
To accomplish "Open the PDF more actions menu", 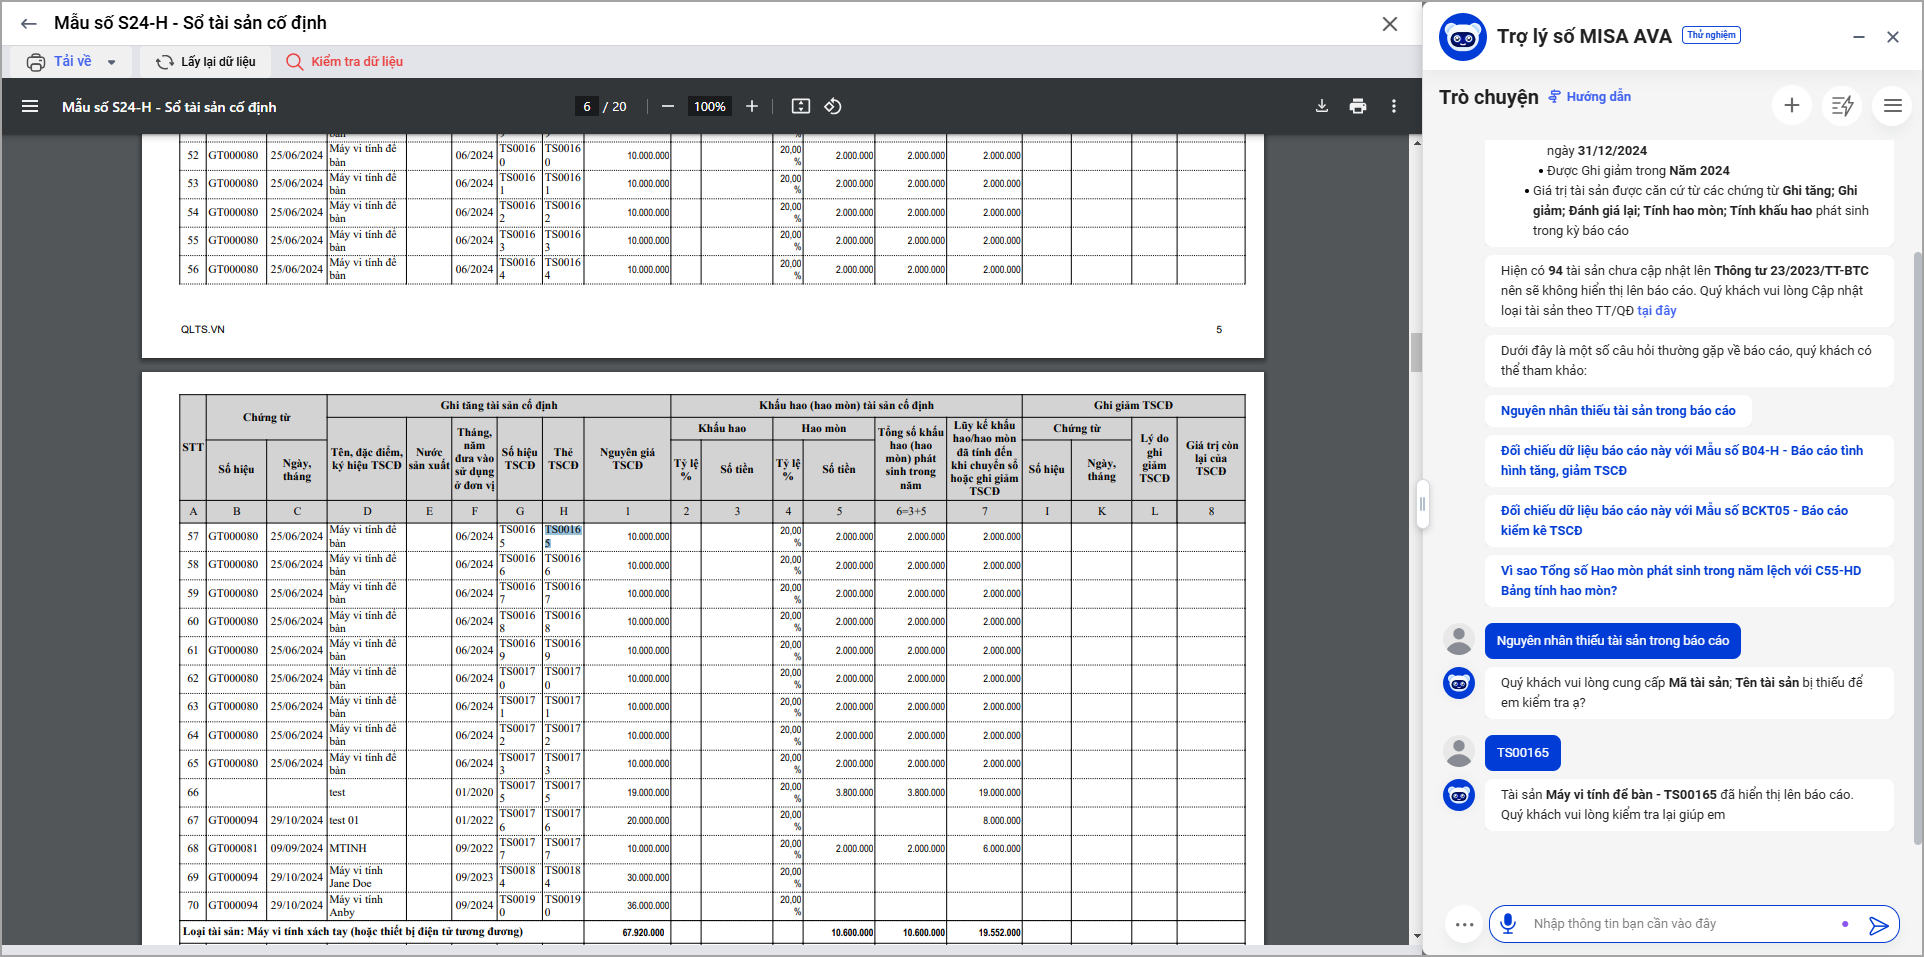I will click(1394, 106).
